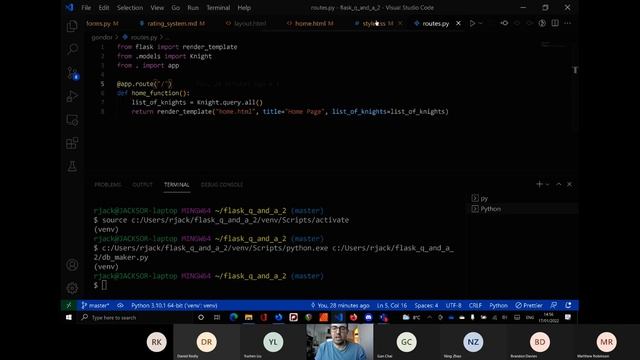Screen dimensions: 640x360
Task: Open Run and Debug view
Action: click(72, 96)
